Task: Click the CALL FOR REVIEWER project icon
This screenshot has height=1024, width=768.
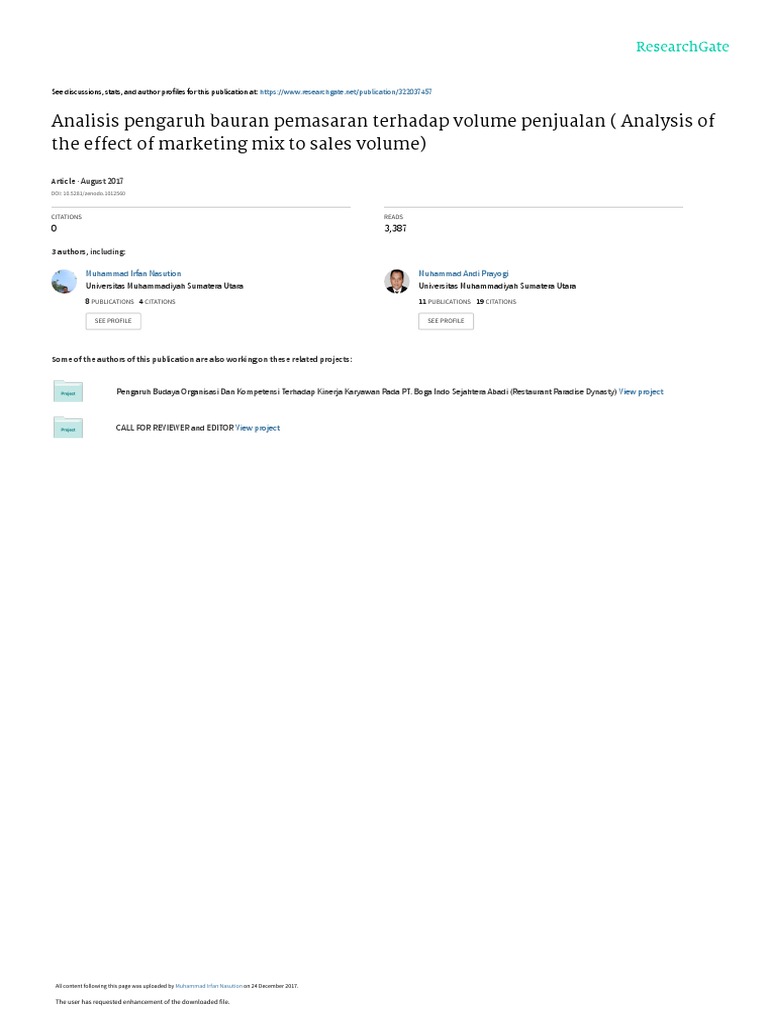Action: 68,428
